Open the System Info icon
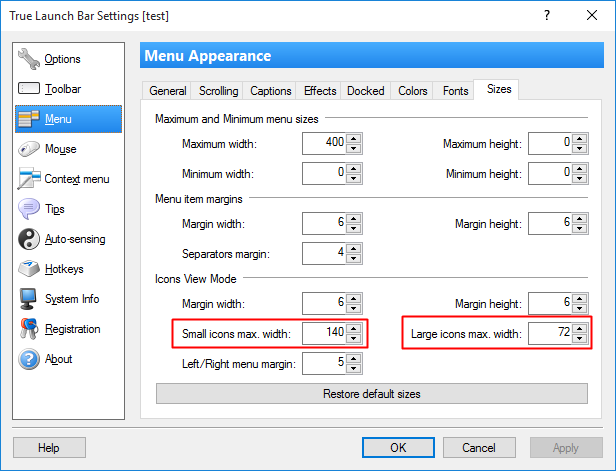The height and width of the screenshot is (471, 616). [29, 299]
